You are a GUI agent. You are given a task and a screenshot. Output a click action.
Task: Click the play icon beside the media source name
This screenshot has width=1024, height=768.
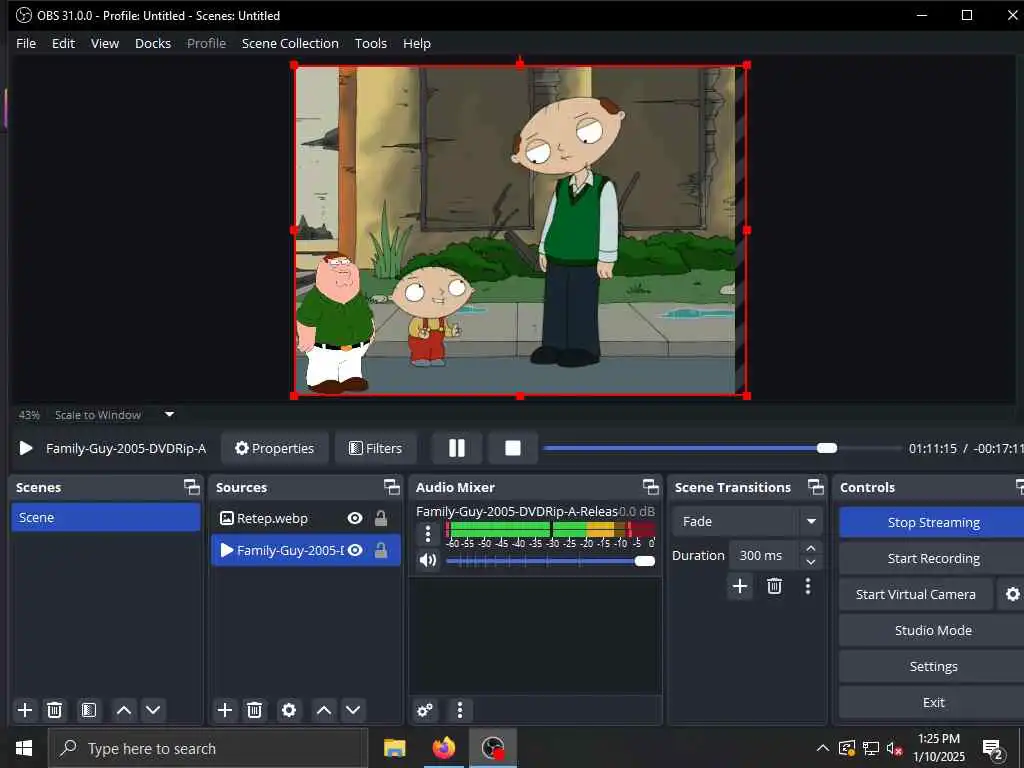coord(26,448)
